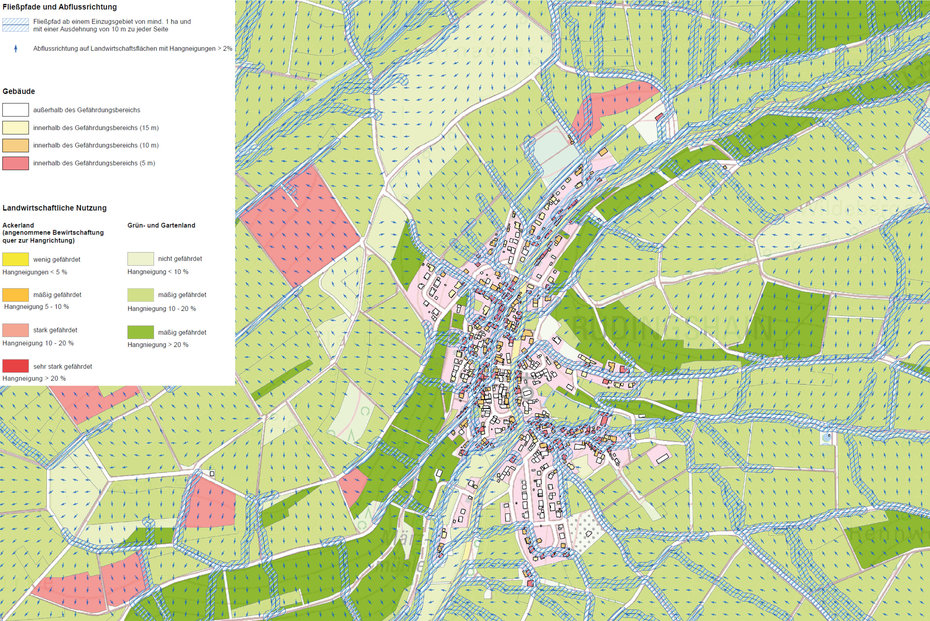The width and height of the screenshot is (930, 621).
Task: Click the dark green Hangneigung > 20 % swatch
Action: coord(141,332)
